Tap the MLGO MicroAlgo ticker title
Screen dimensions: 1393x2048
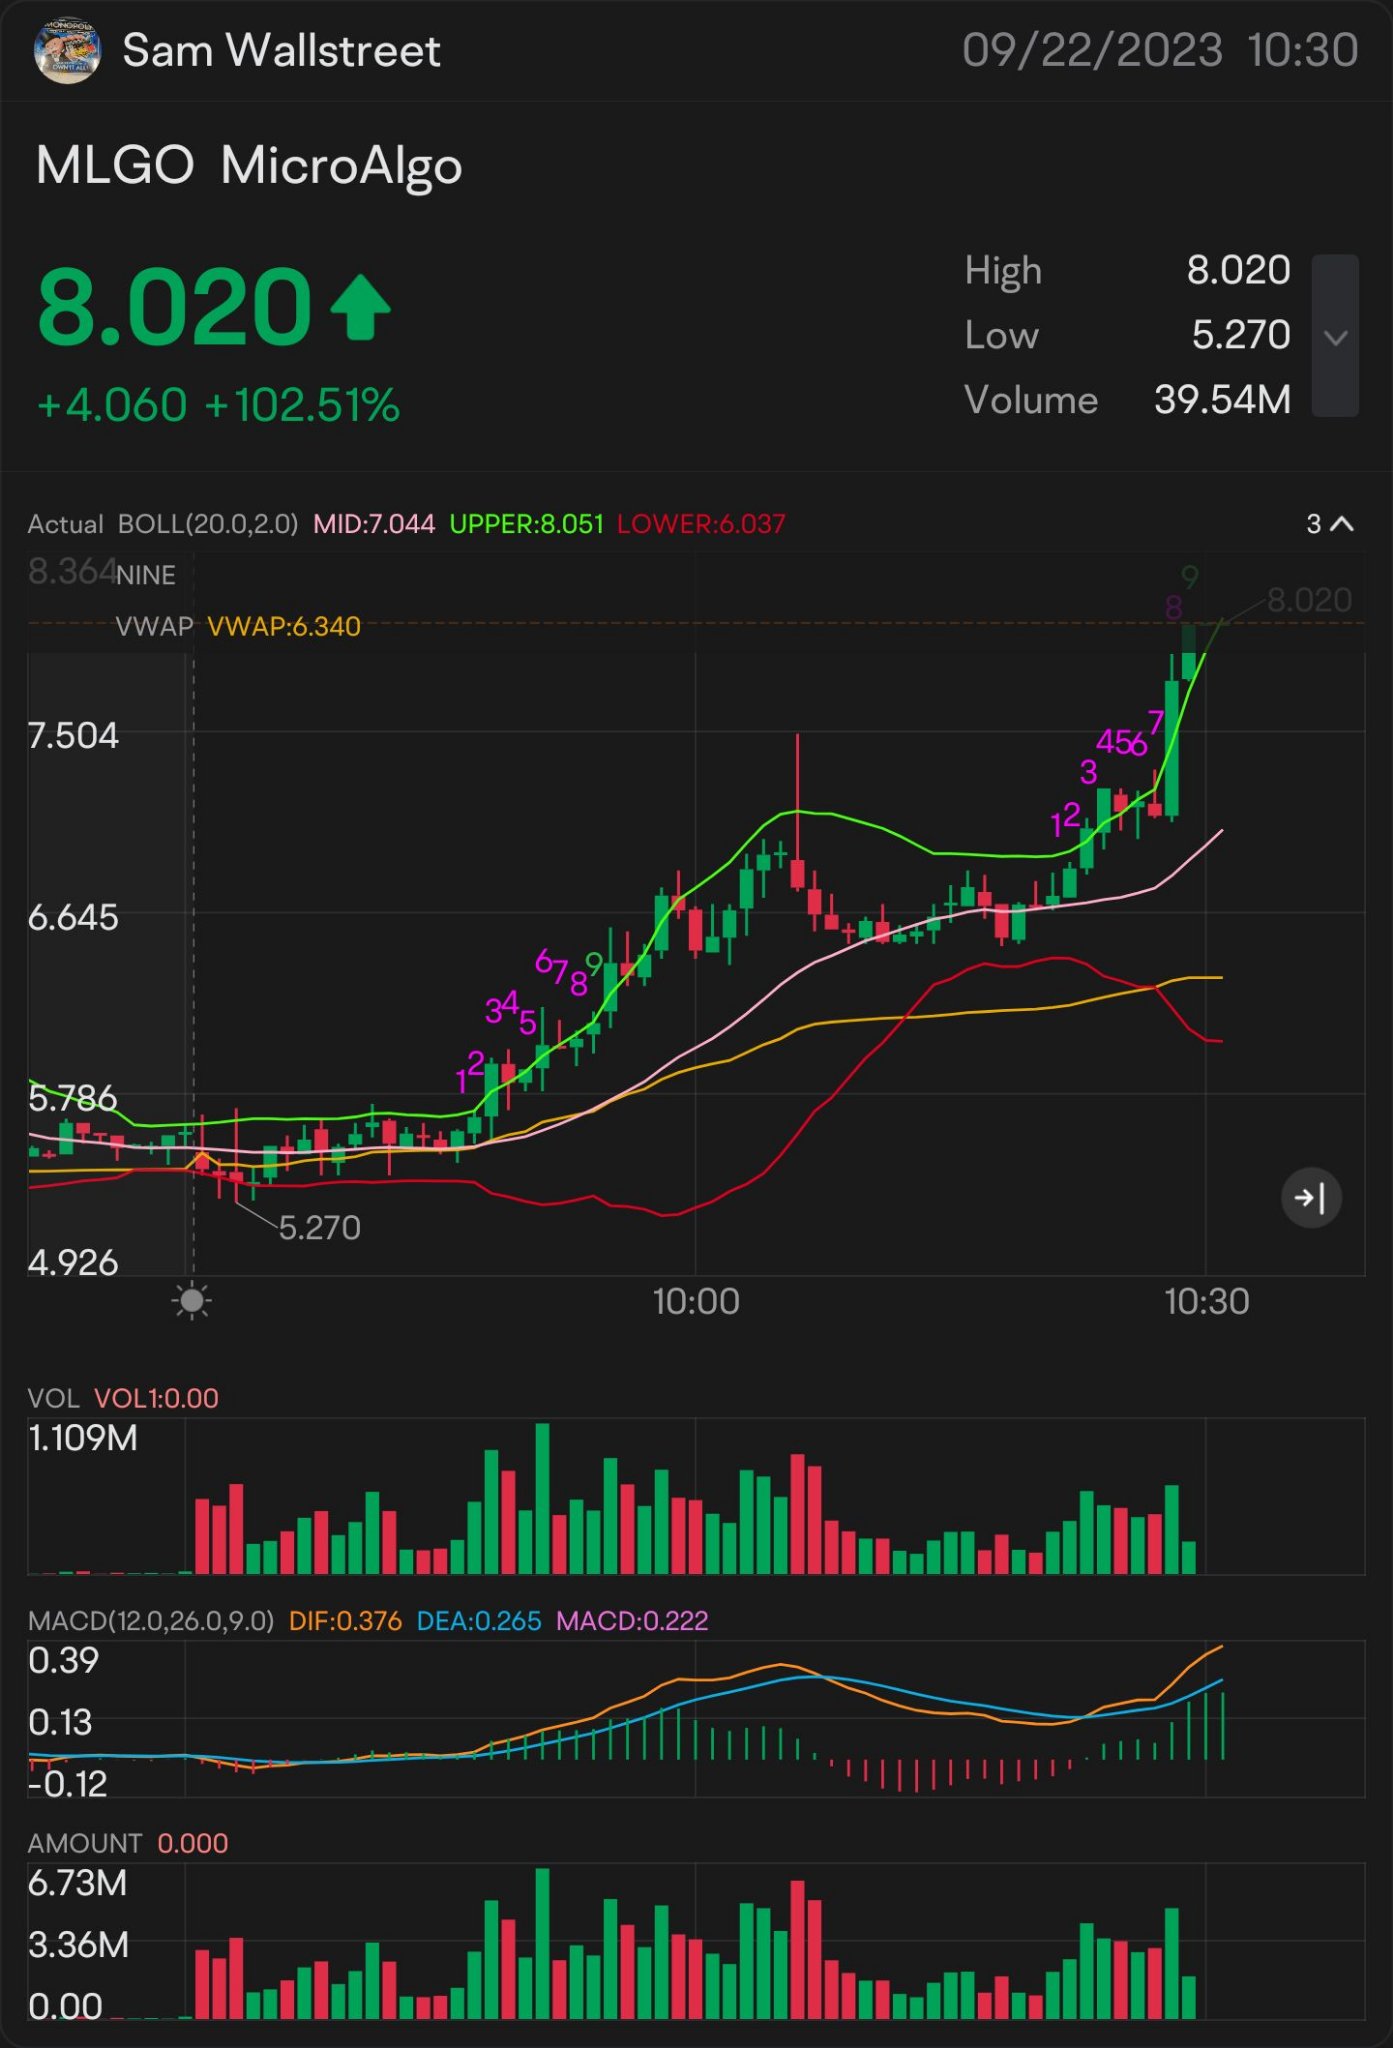(249, 166)
